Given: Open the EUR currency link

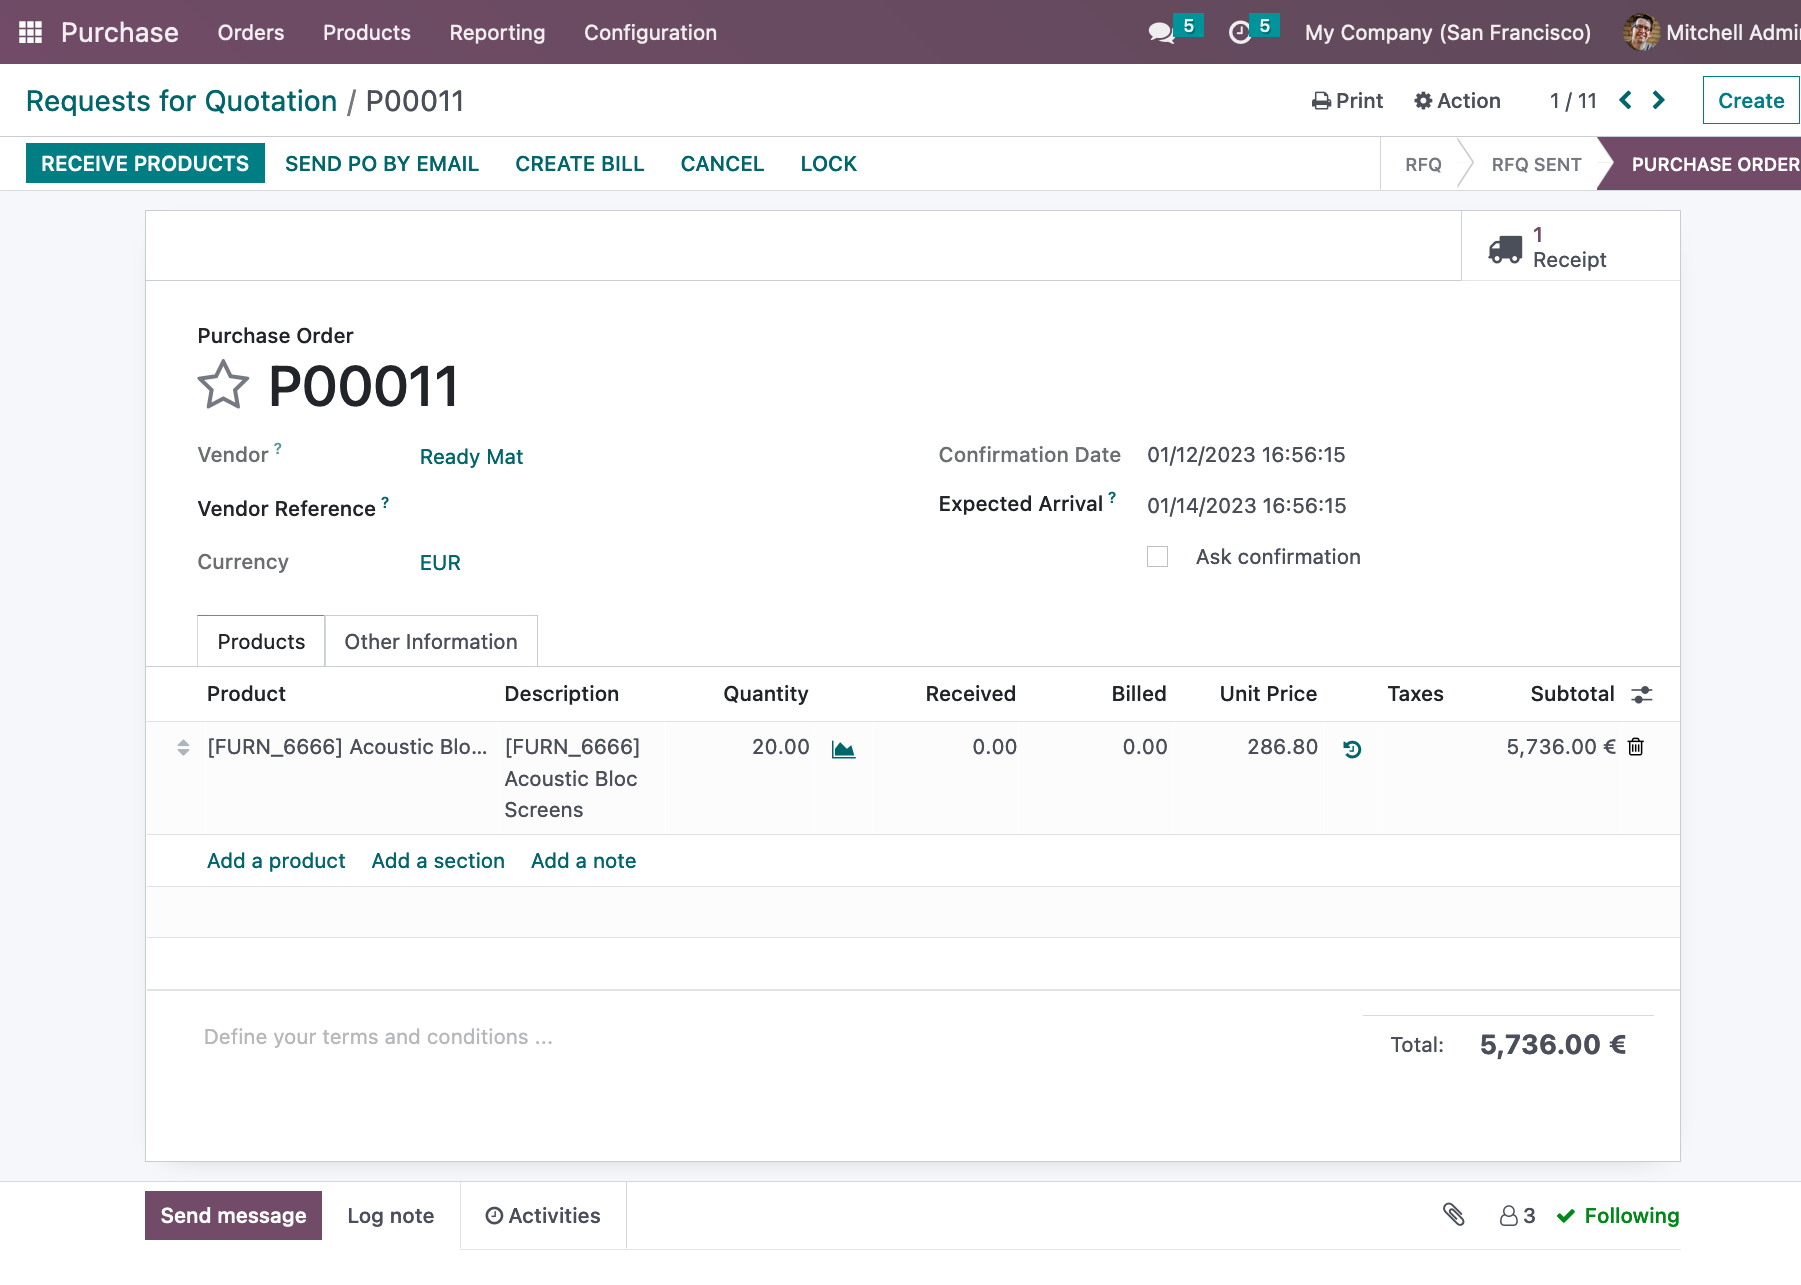Looking at the screenshot, I should pos(440,563).
